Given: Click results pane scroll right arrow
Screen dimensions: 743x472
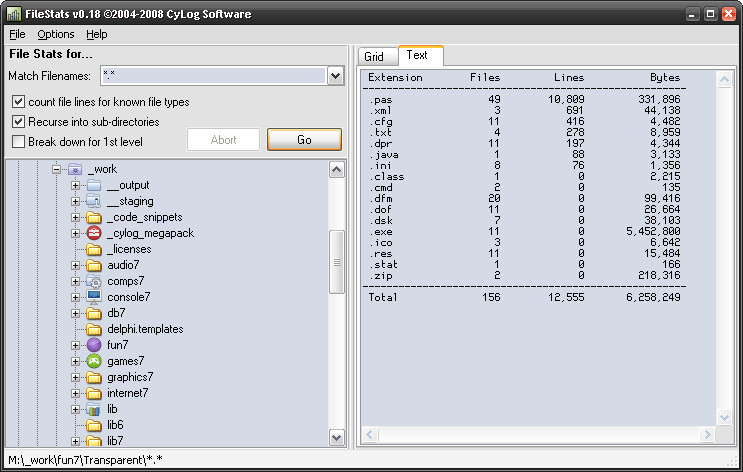Looking at the screenshot, I should tap(707, 434).
